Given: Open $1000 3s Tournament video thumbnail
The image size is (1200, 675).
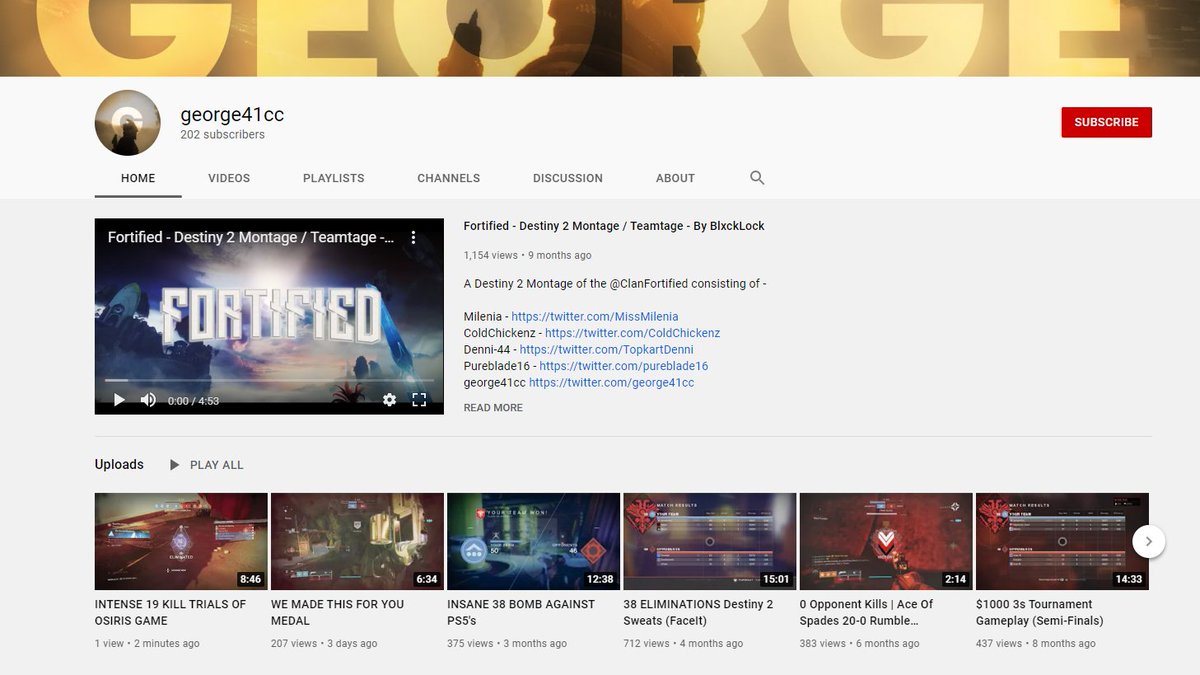Looking at the screenshot, I should [x=1062, y=541].
